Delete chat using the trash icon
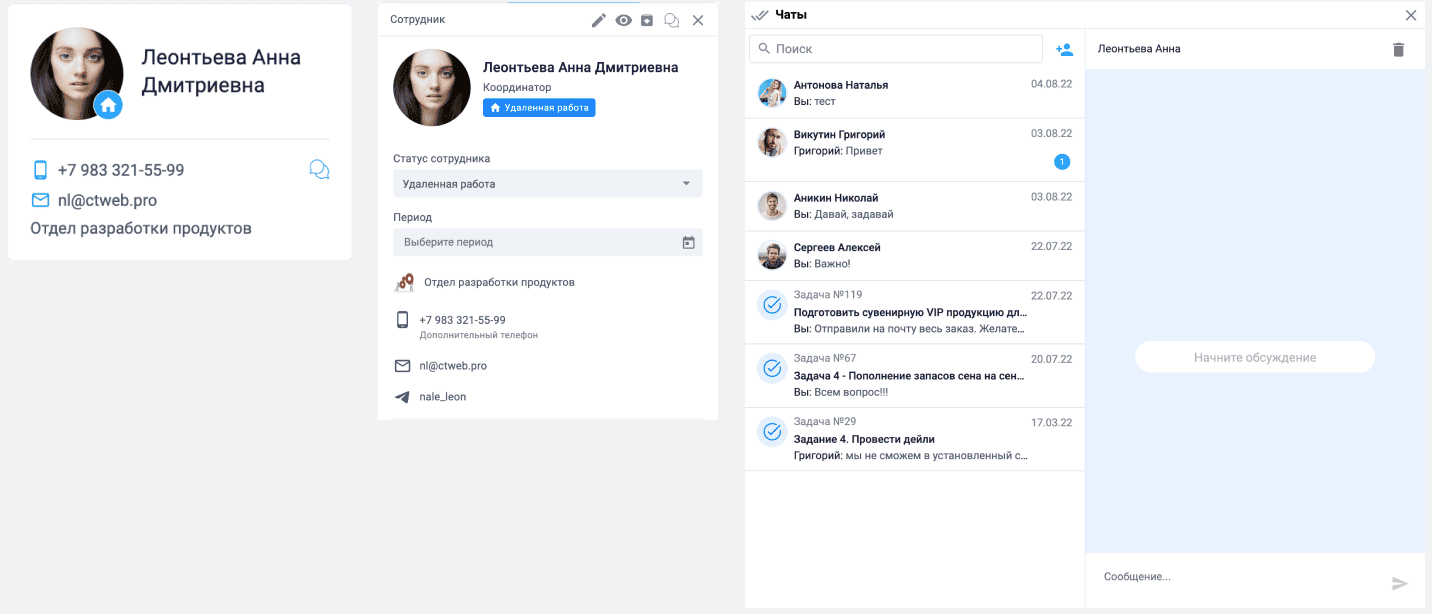This screenshot has height=614, width=1432. tap(1398, 49)
